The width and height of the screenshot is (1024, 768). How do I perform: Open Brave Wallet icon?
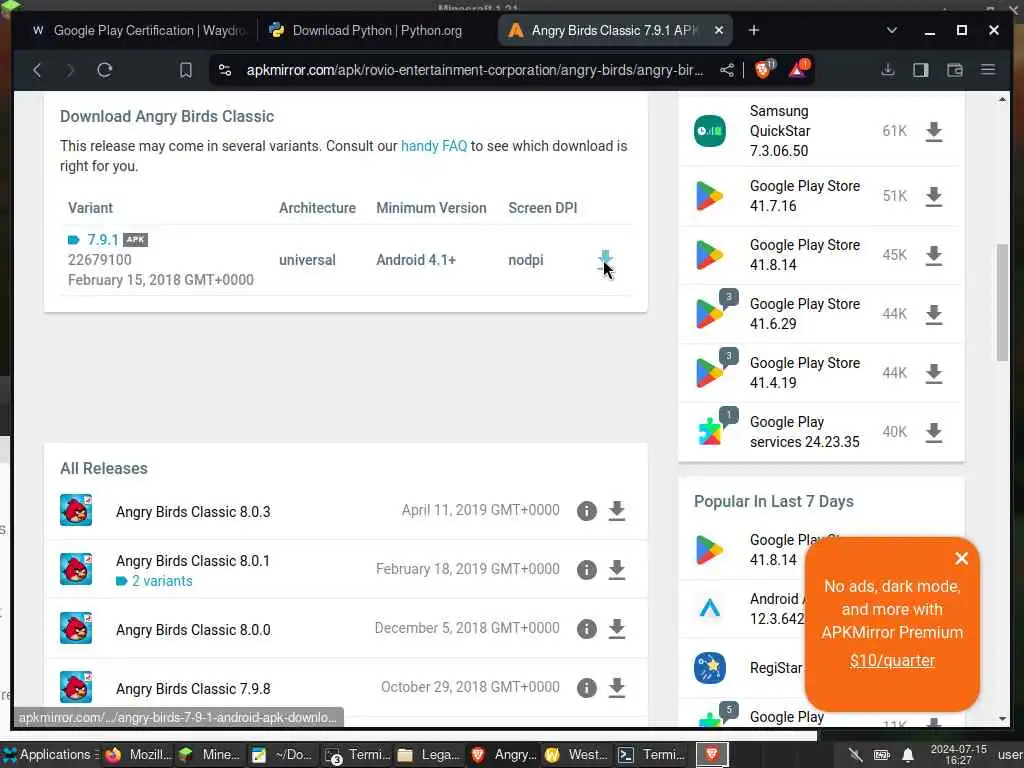pos(955,70)
